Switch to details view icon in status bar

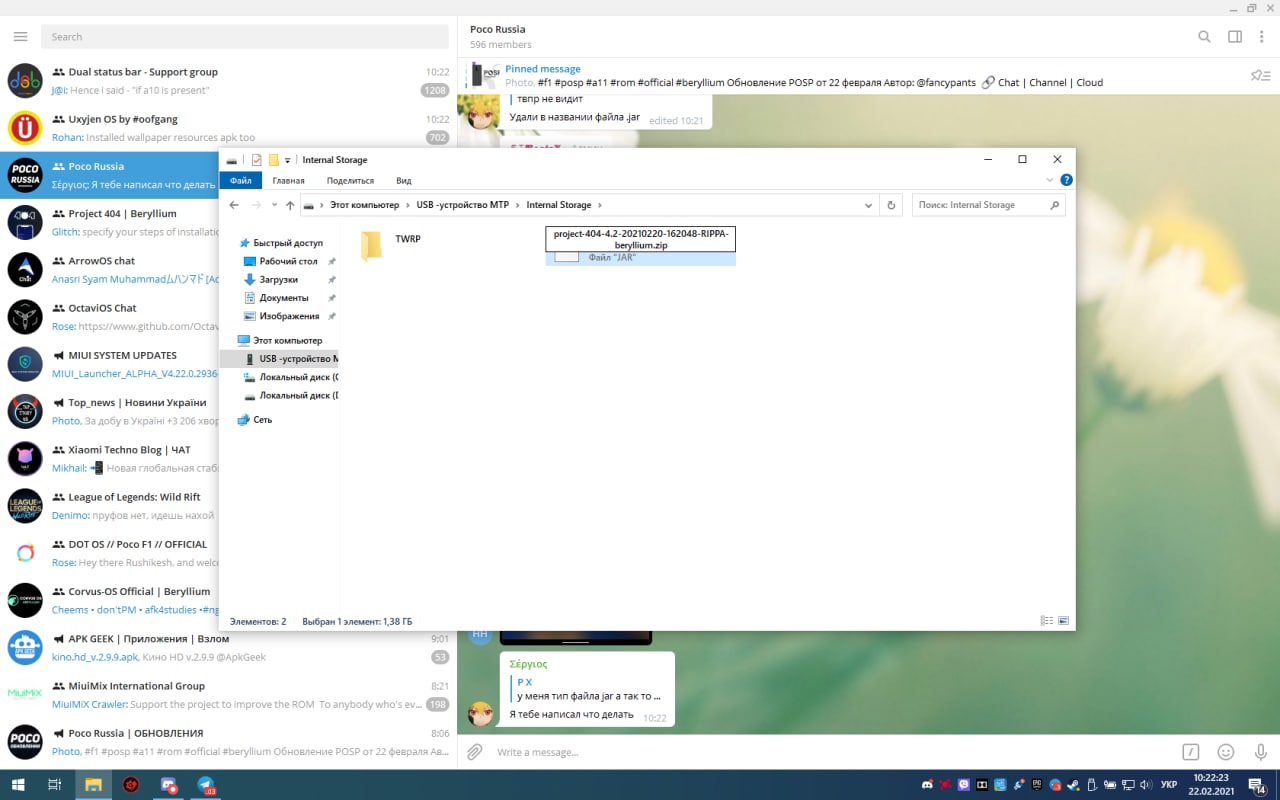1046,621
